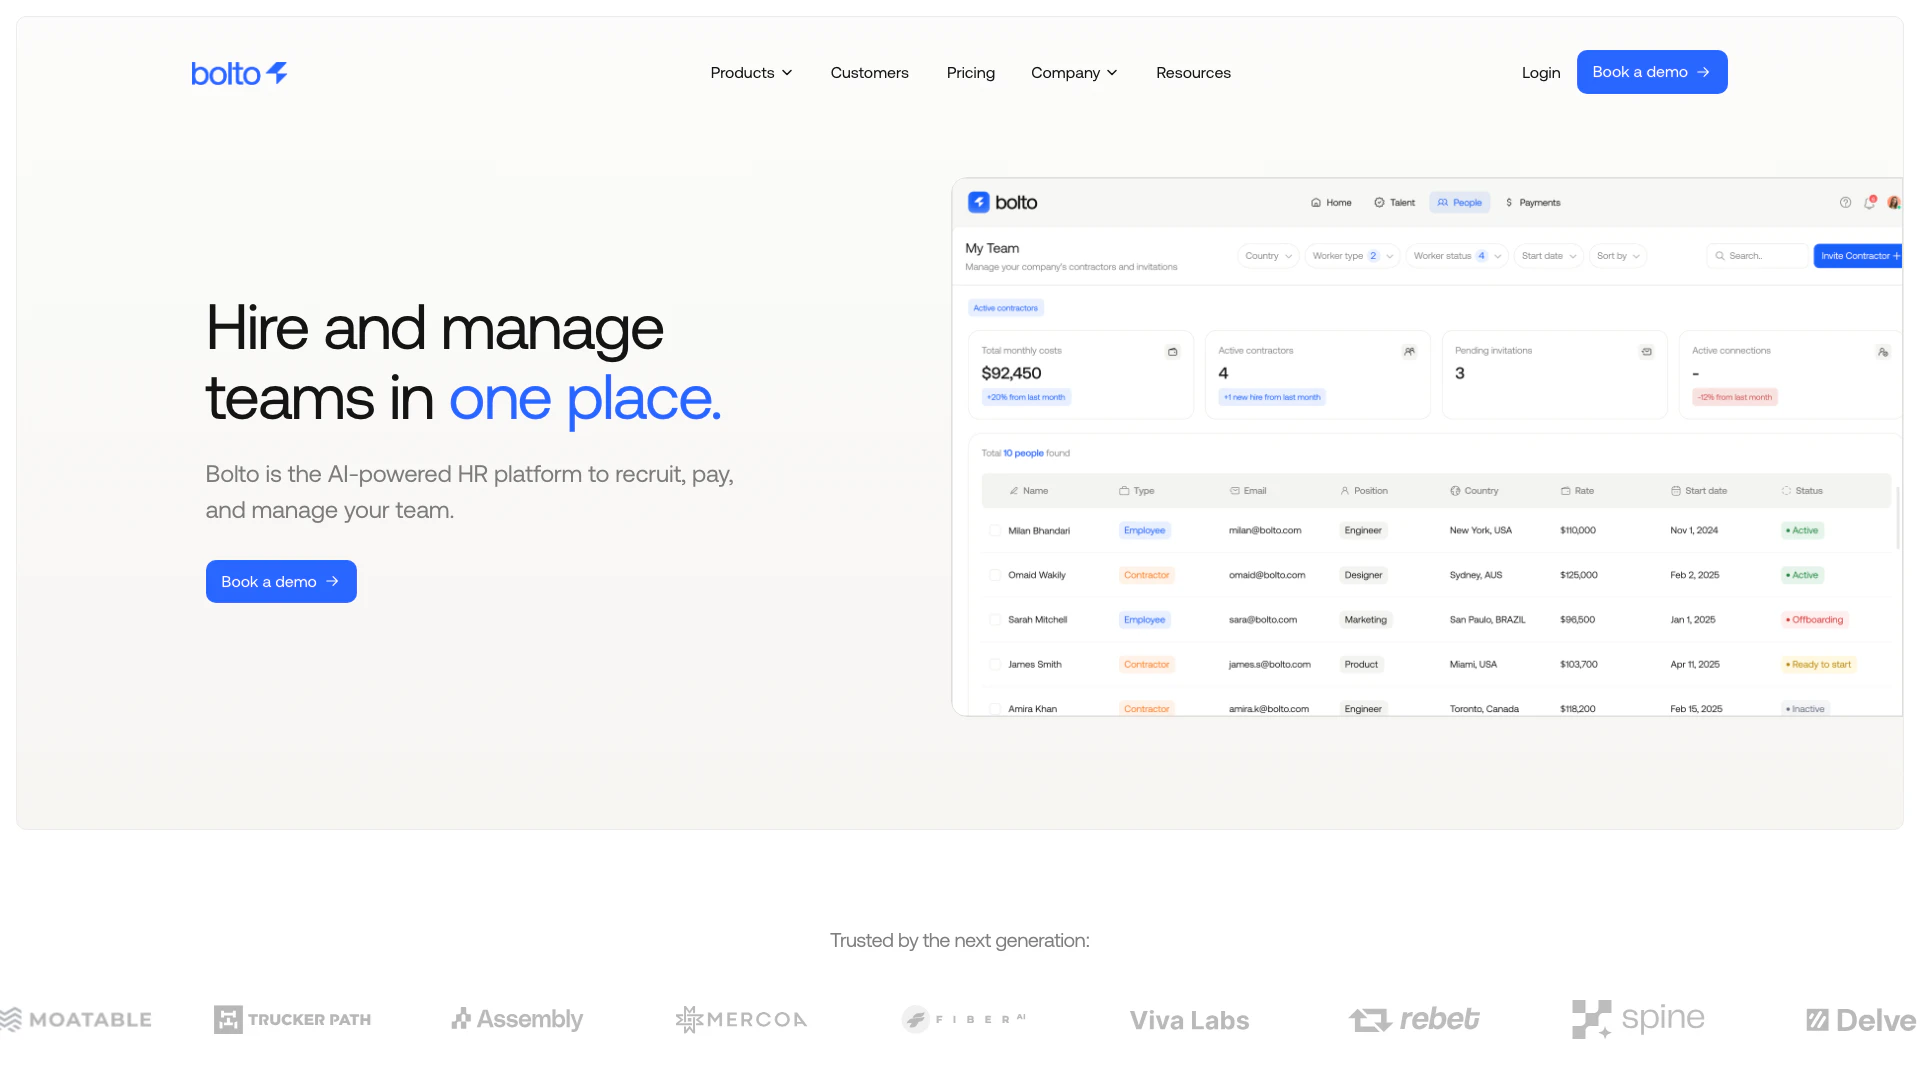1920x1080 pixels.
Task: Click the Search field in My Team
Action: tap(1759, 256)
